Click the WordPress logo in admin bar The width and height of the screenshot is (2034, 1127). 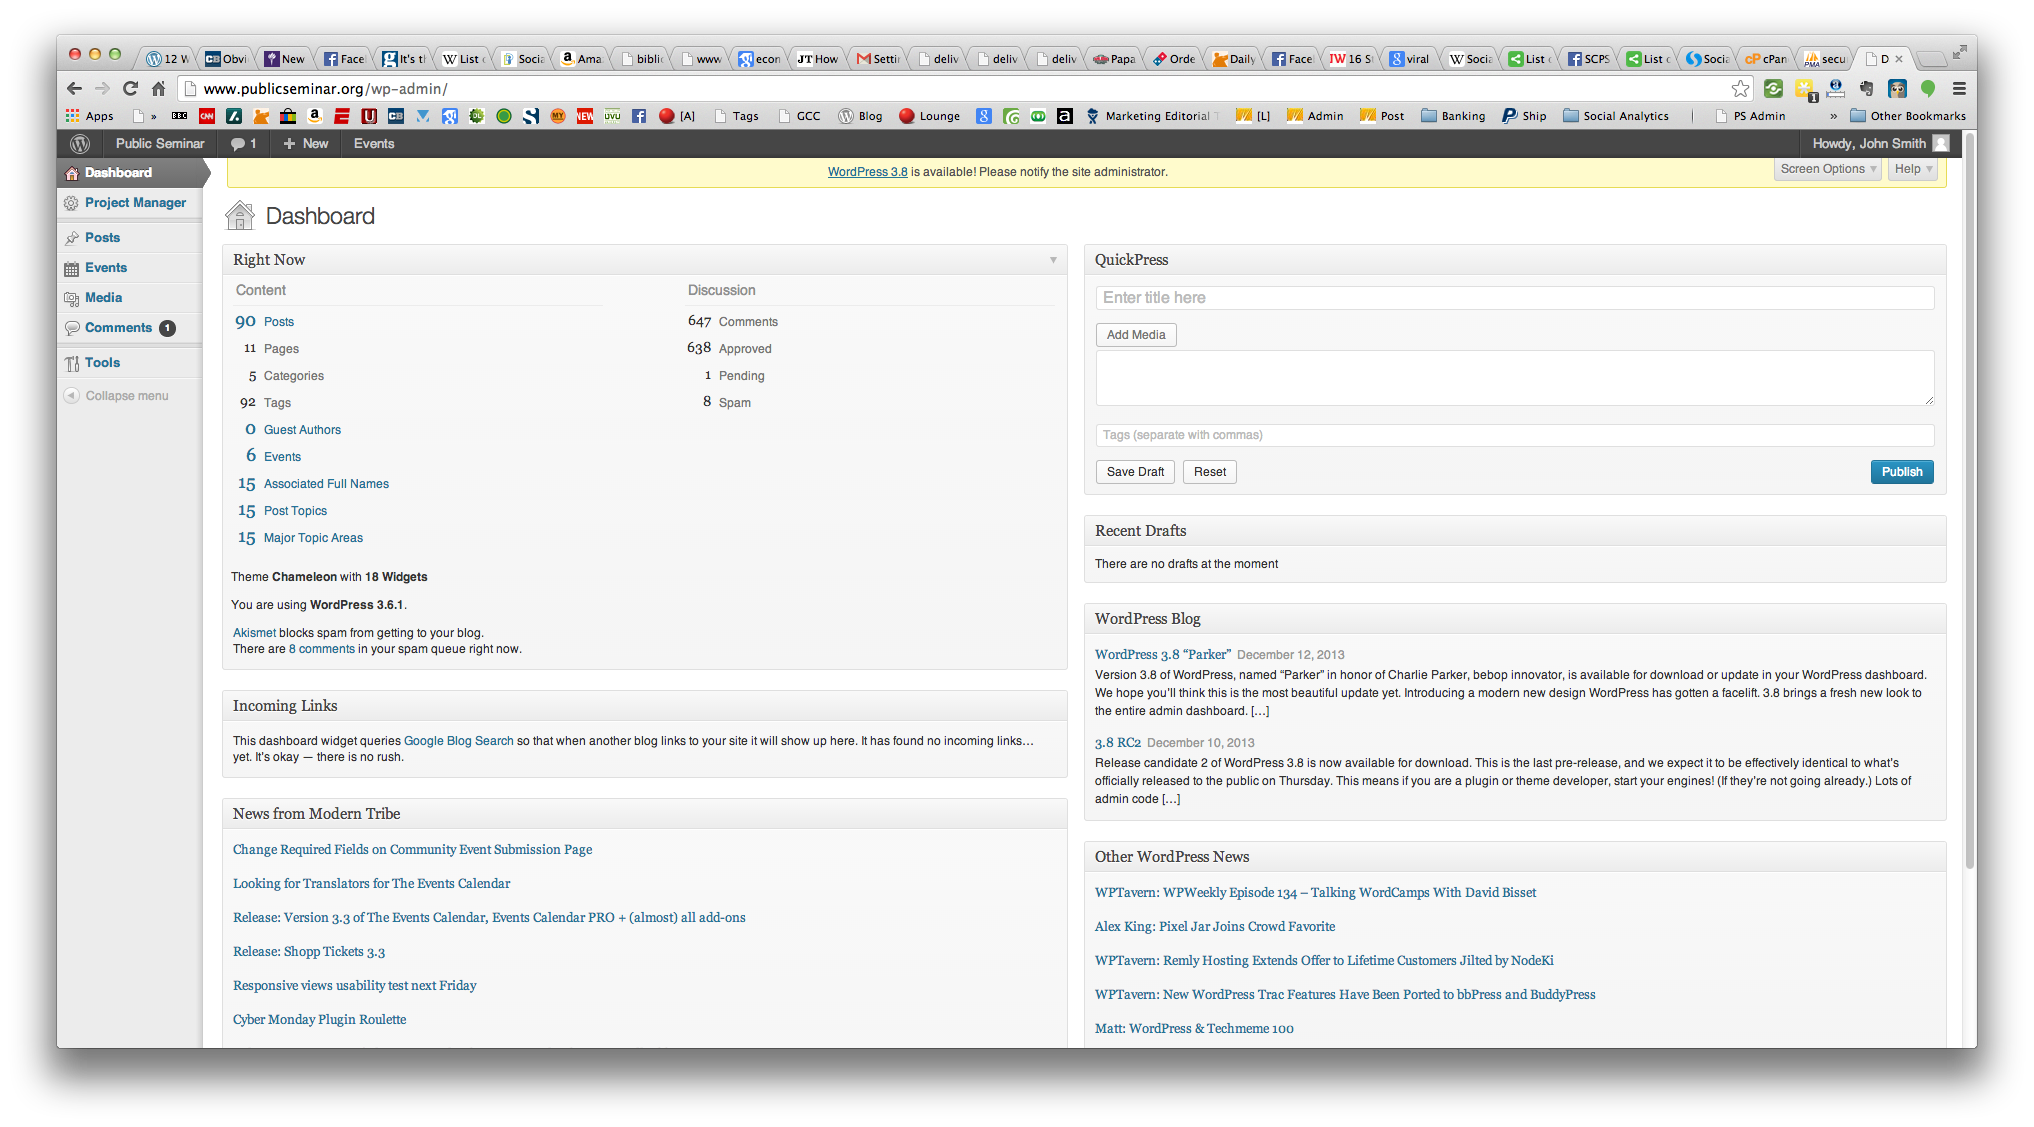tap(80, 144)
